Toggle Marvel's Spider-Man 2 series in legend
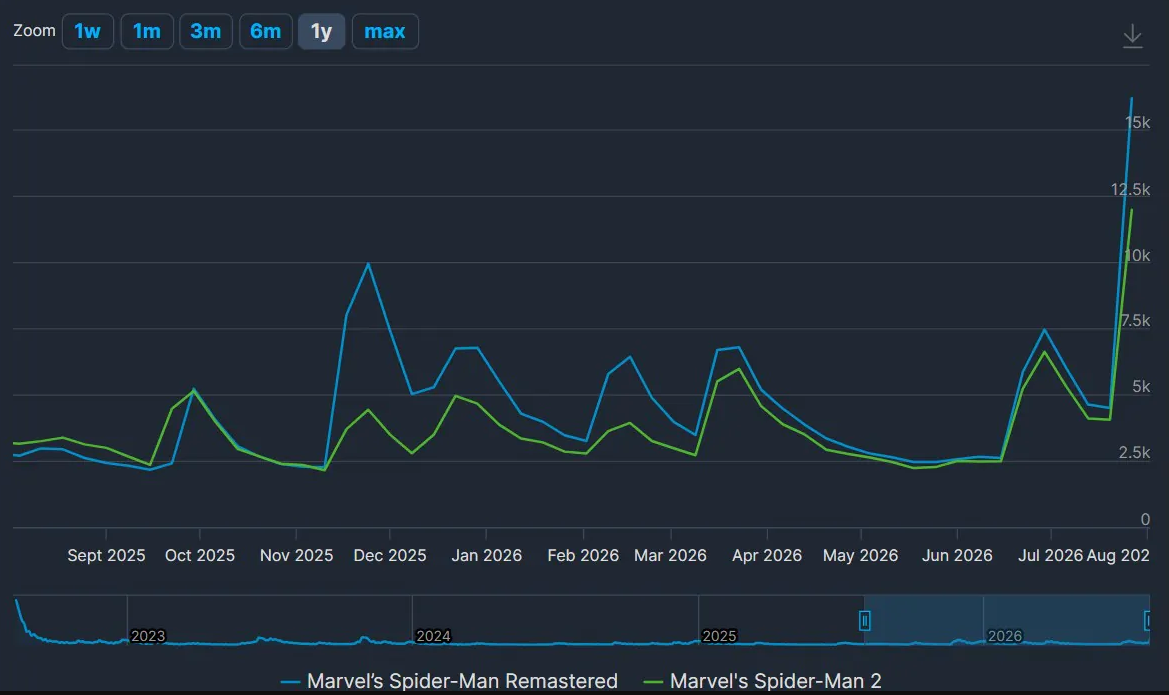1169x695 pixels. pos(763,681)
